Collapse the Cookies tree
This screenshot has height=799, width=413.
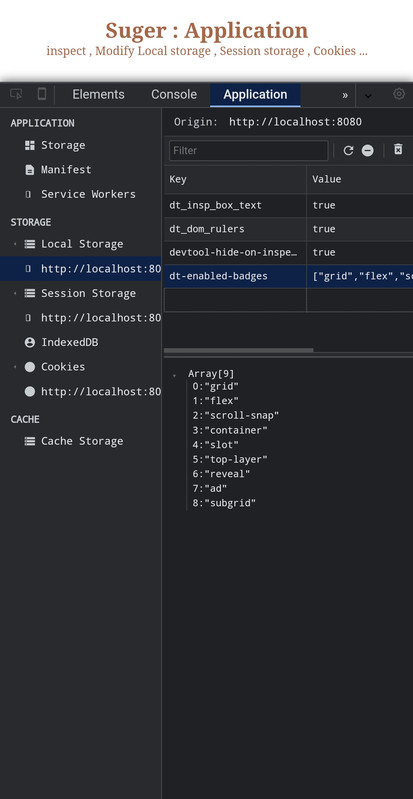pos(15,367)
